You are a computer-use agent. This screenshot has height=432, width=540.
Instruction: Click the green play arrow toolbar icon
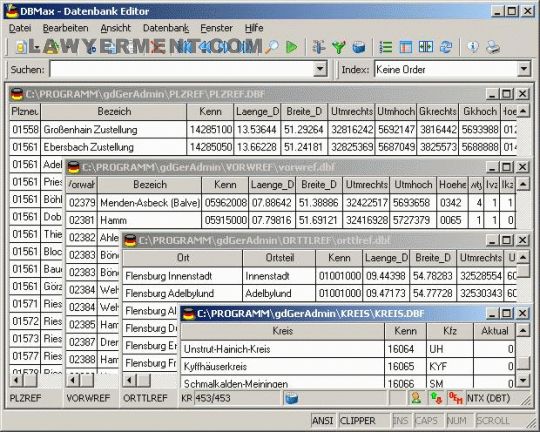pos(292,47)
